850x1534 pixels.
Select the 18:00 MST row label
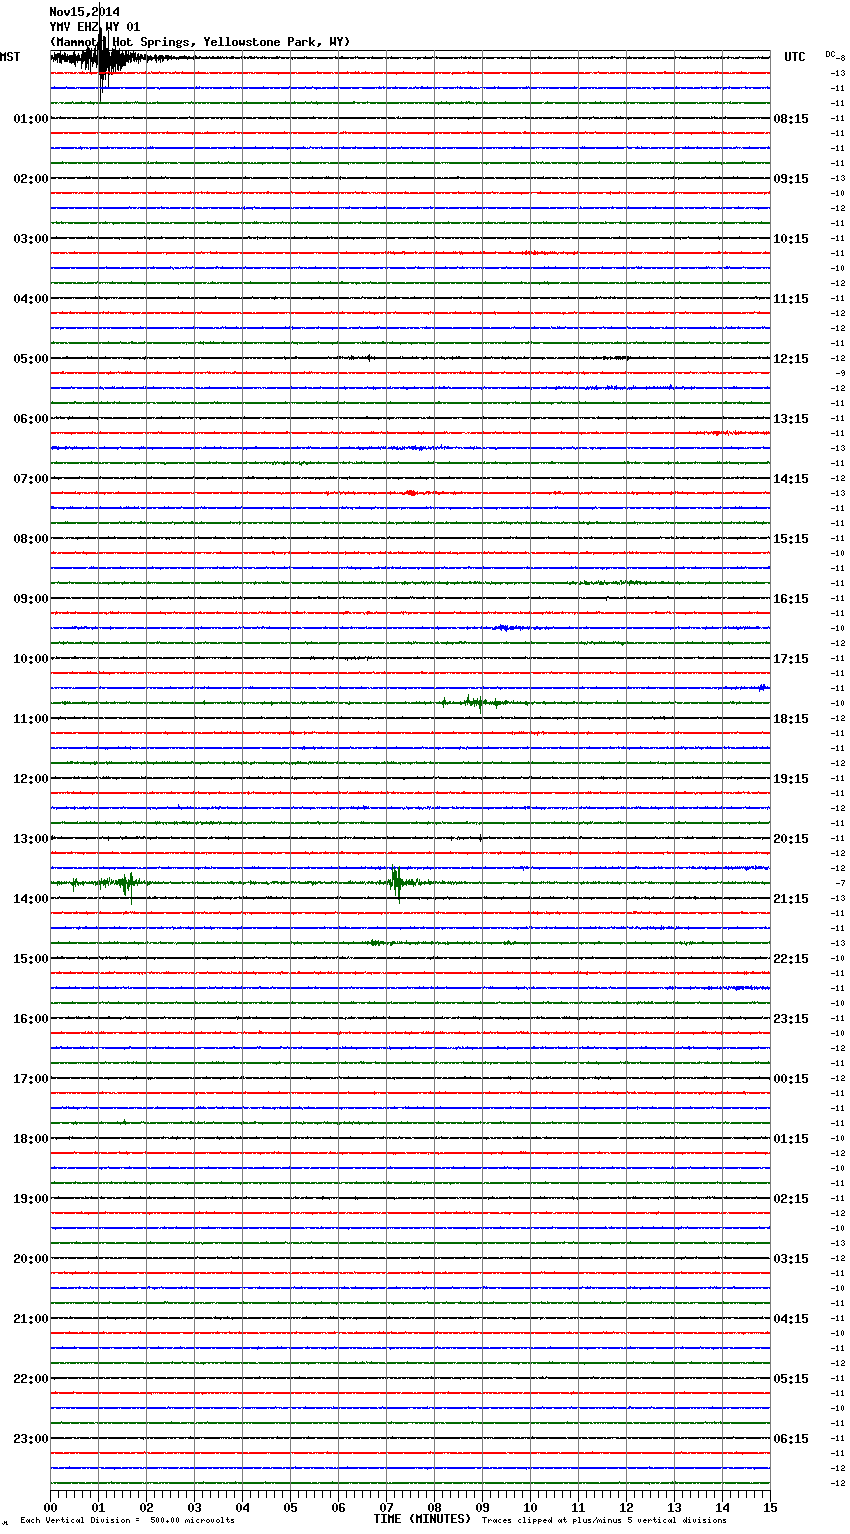click(31, 1139)
